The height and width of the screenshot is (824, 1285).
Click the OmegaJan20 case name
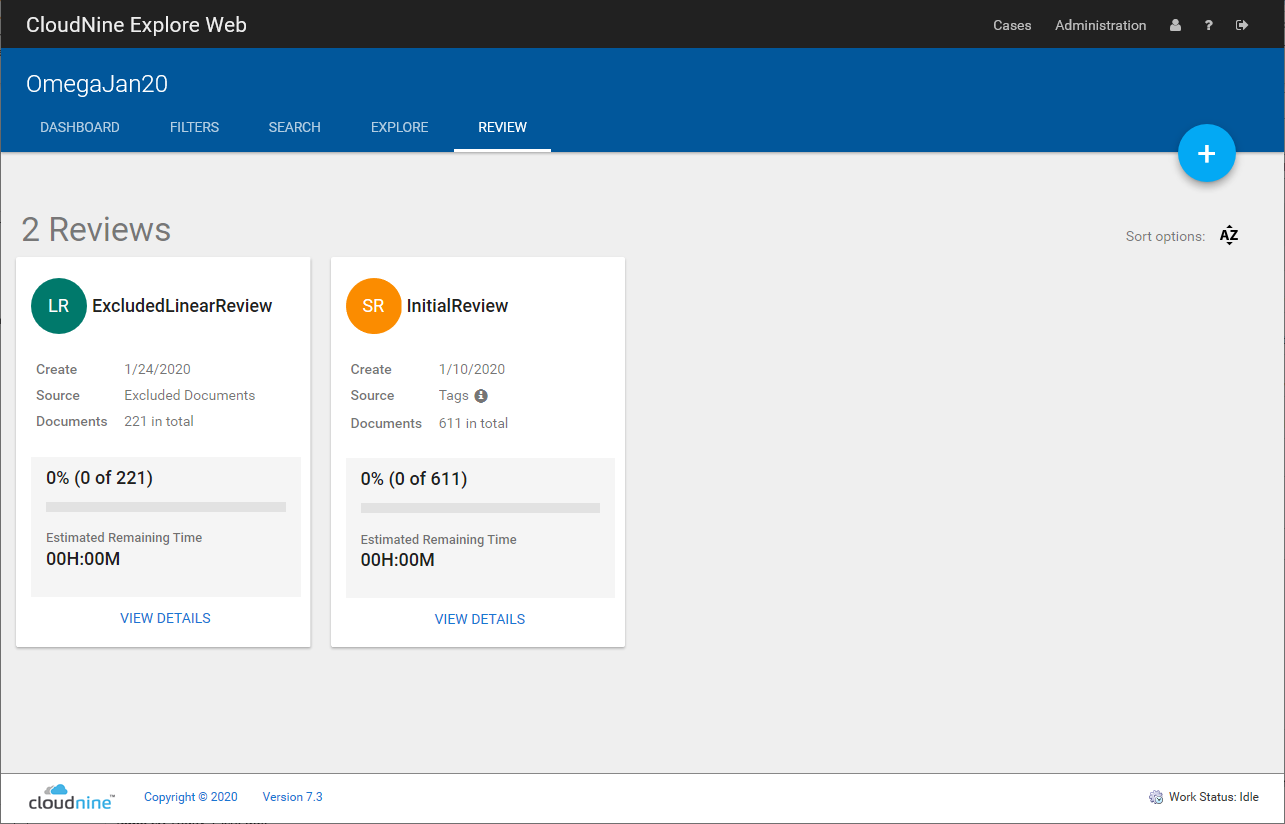97,84
